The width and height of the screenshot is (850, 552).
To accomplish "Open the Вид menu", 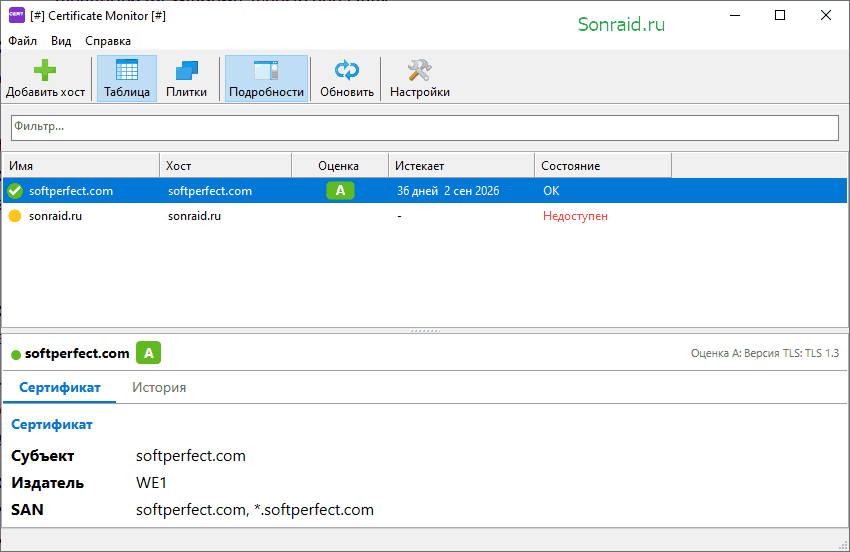I will [x=61, y=41].
